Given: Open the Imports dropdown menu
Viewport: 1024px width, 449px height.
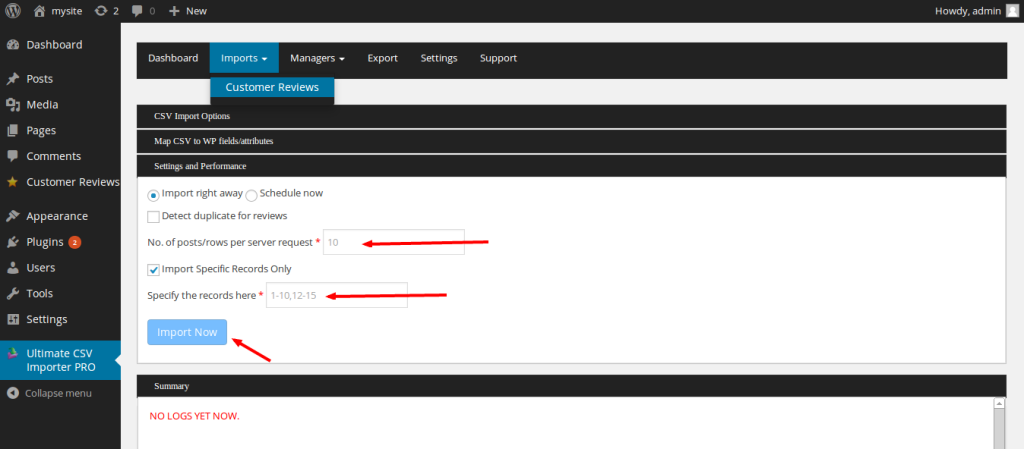Looking at the screenshot, I should pos(244,58).
